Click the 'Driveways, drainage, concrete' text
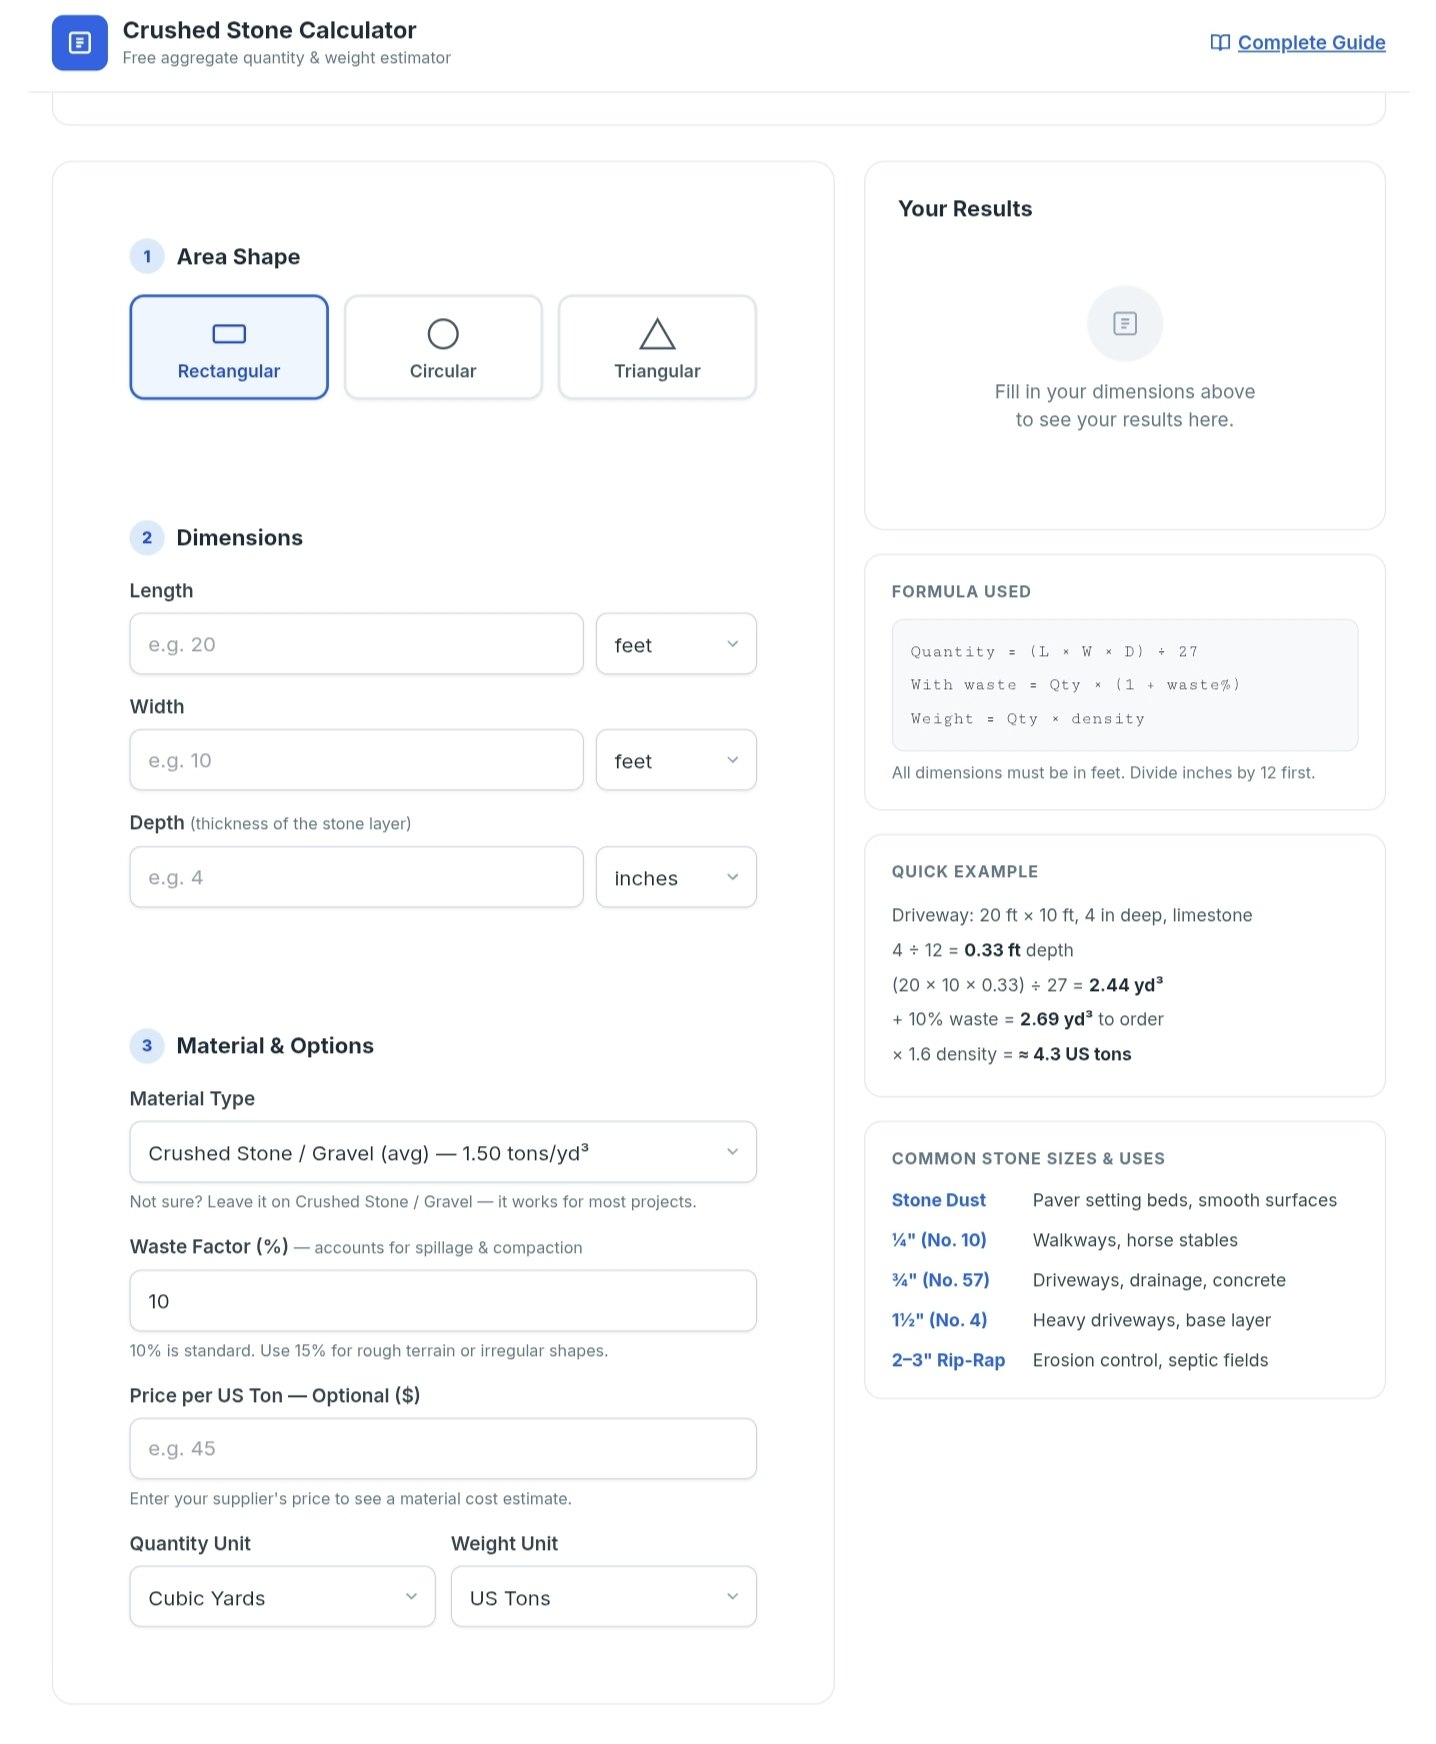Viewport: 1436px width, 1744px height. click(x=1159, y=1280)
